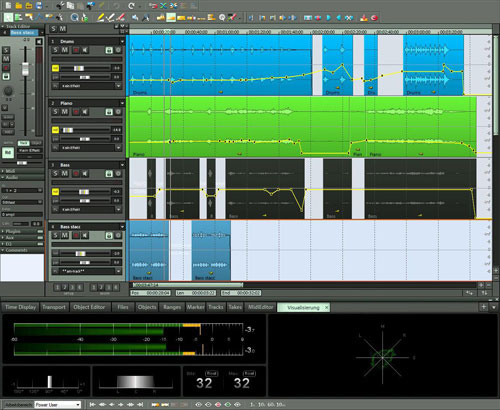The height and width of the screenshot is (410, 500).
Task: Select the red eraser pencil tool
Action: point(121,18)
